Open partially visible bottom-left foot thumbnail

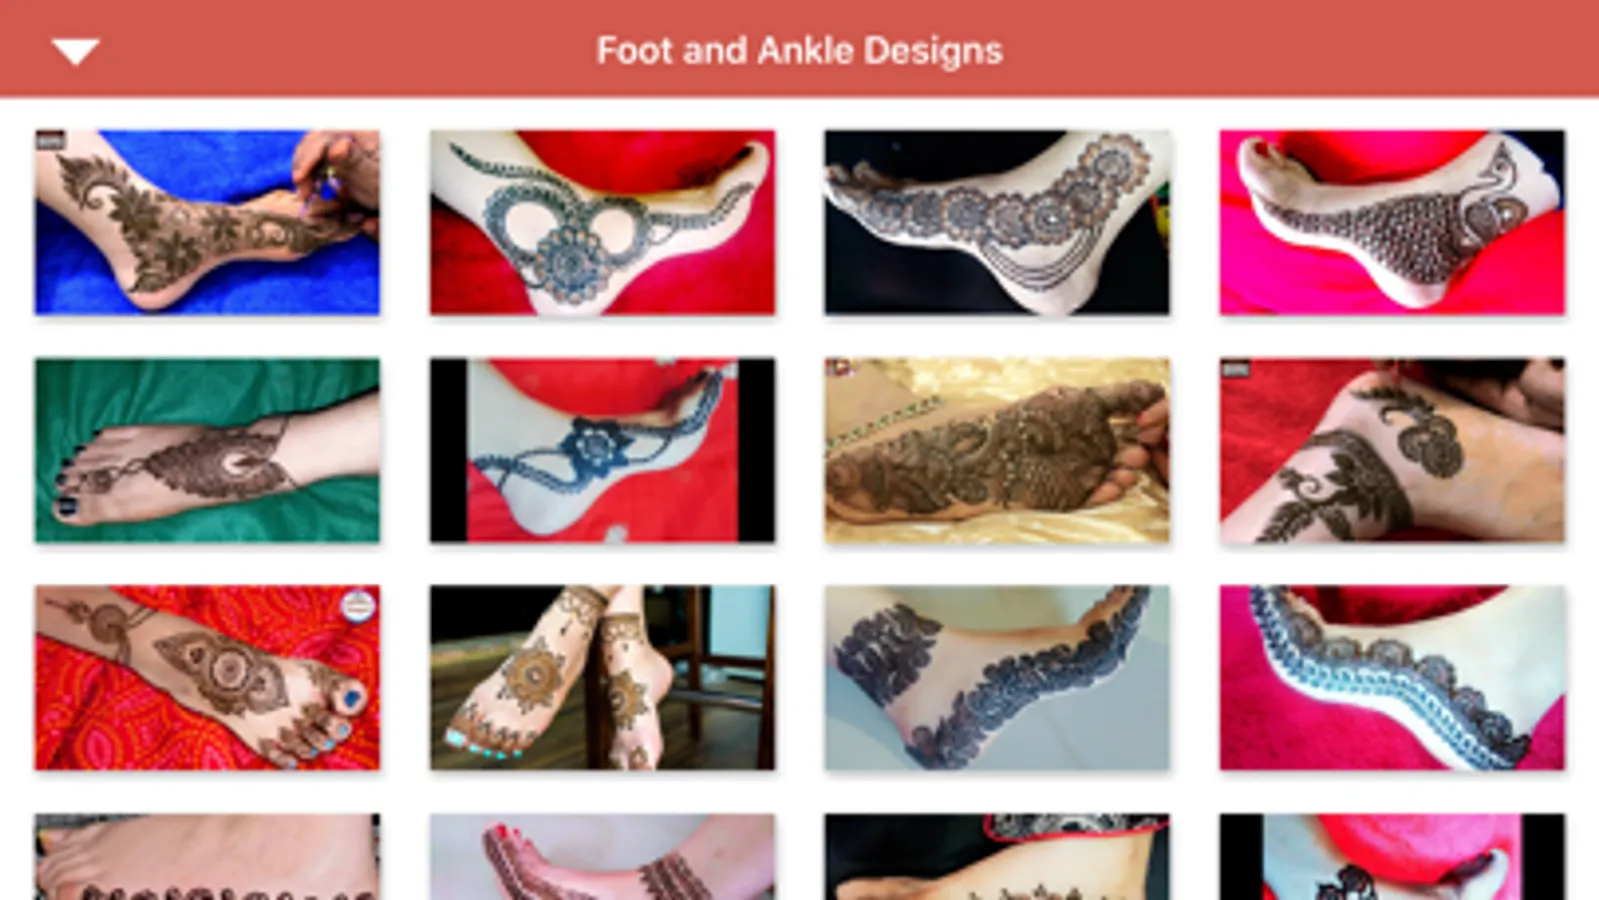click(x=207, y=857)
